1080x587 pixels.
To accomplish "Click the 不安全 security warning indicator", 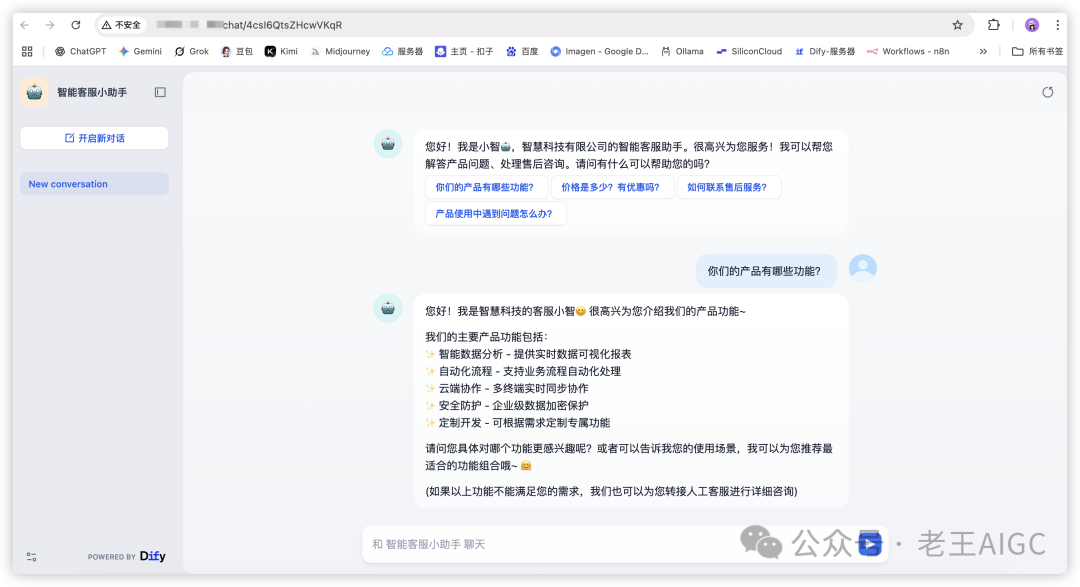I will click(x=121, y=25).
